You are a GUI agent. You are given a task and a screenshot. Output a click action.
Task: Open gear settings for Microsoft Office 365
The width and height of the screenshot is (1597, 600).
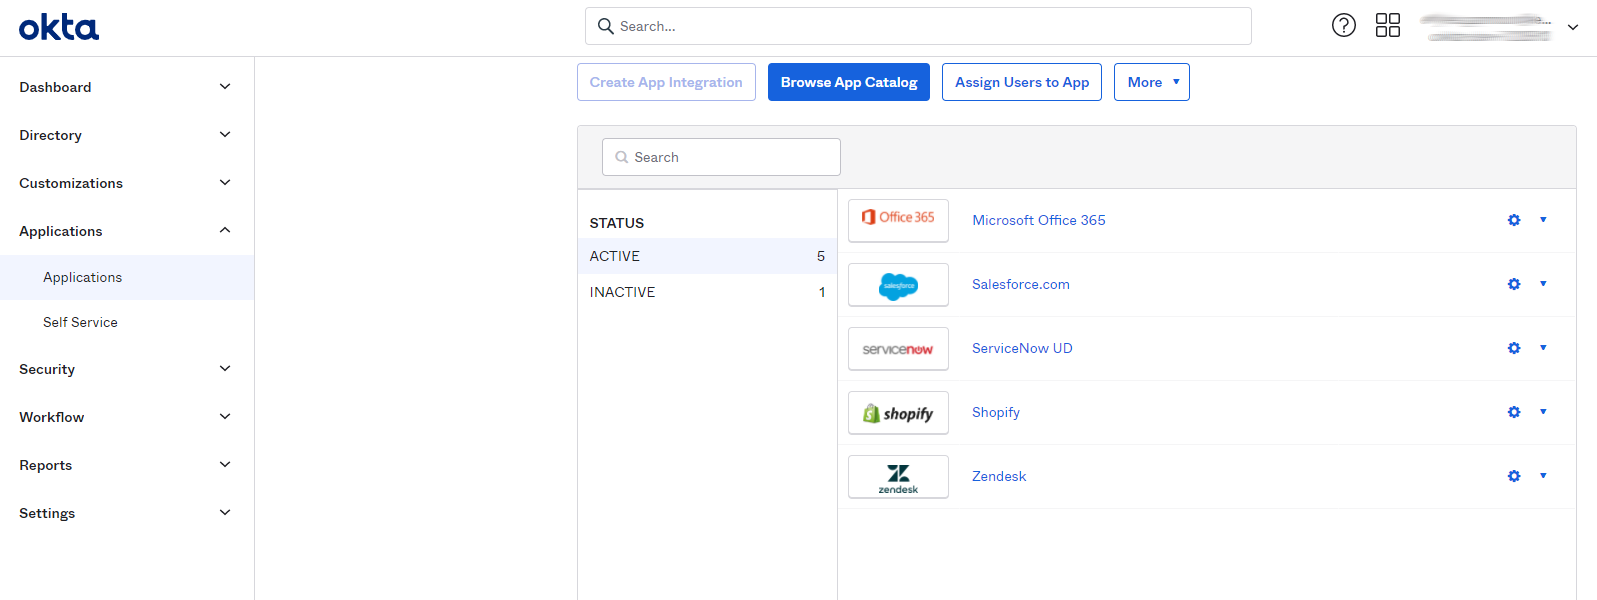1514,220
